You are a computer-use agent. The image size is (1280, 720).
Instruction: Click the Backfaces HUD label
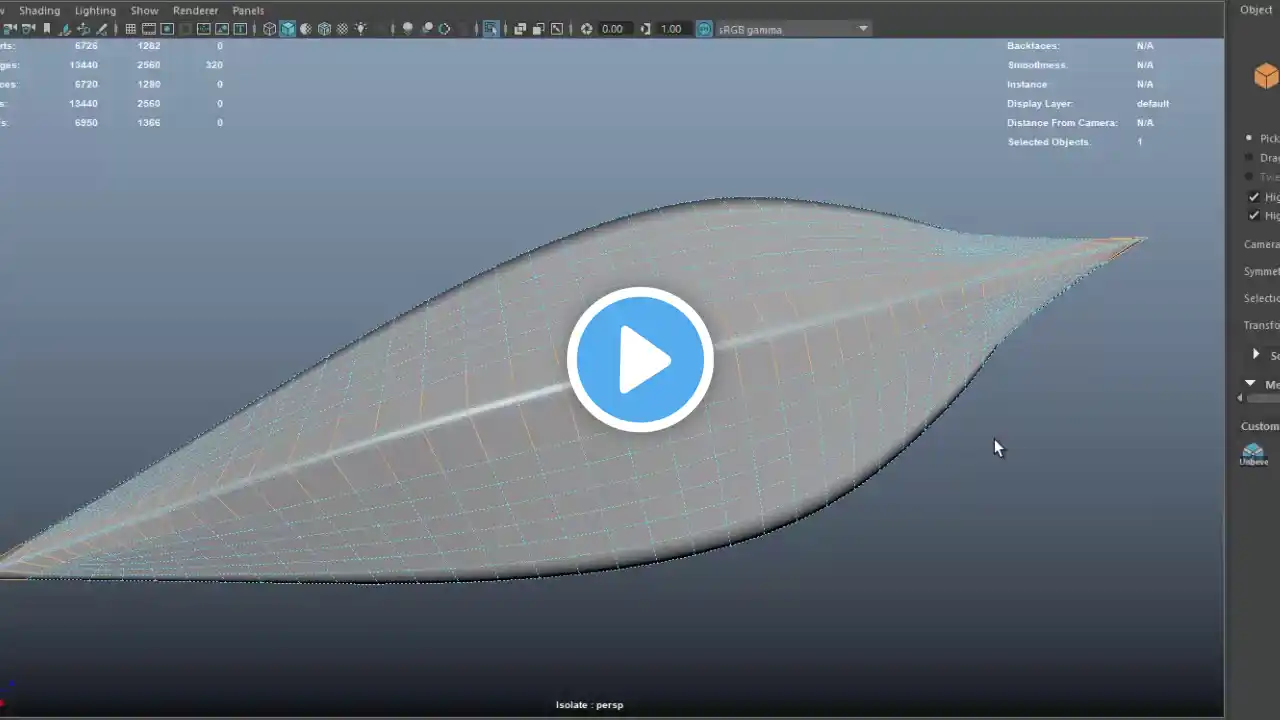coord(1033,46)
